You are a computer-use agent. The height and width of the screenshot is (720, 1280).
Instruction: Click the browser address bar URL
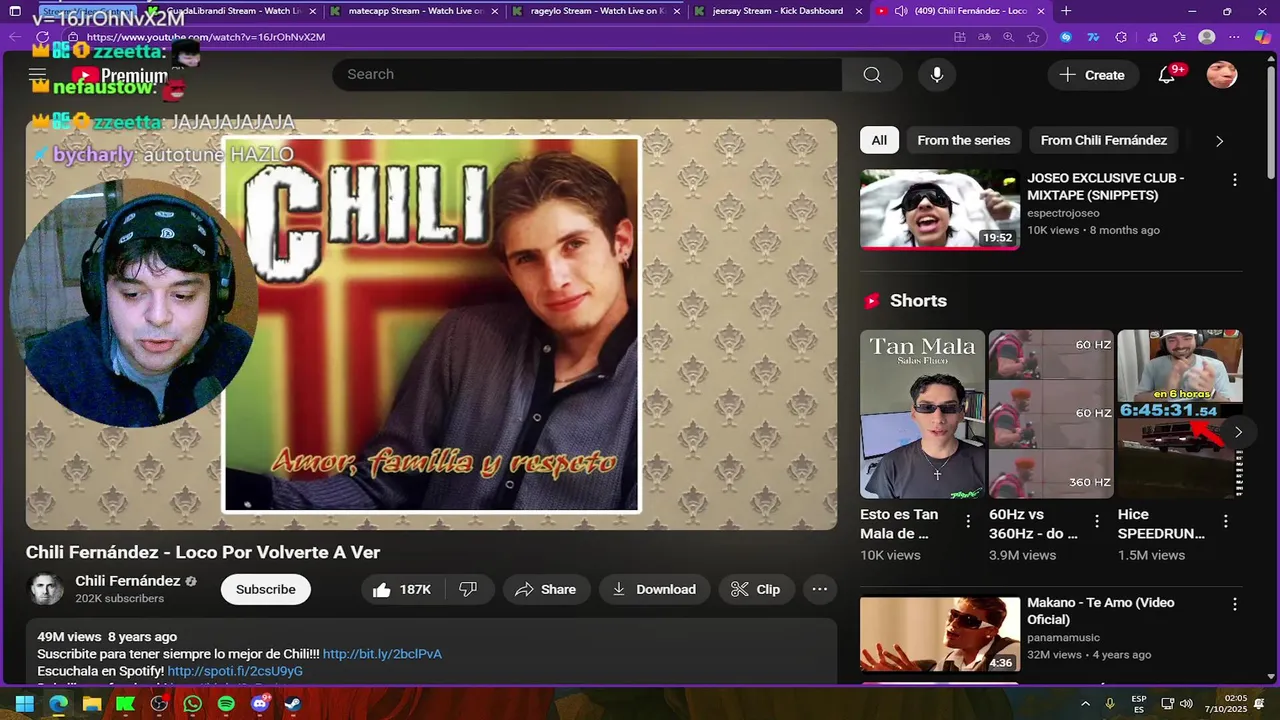206,37
